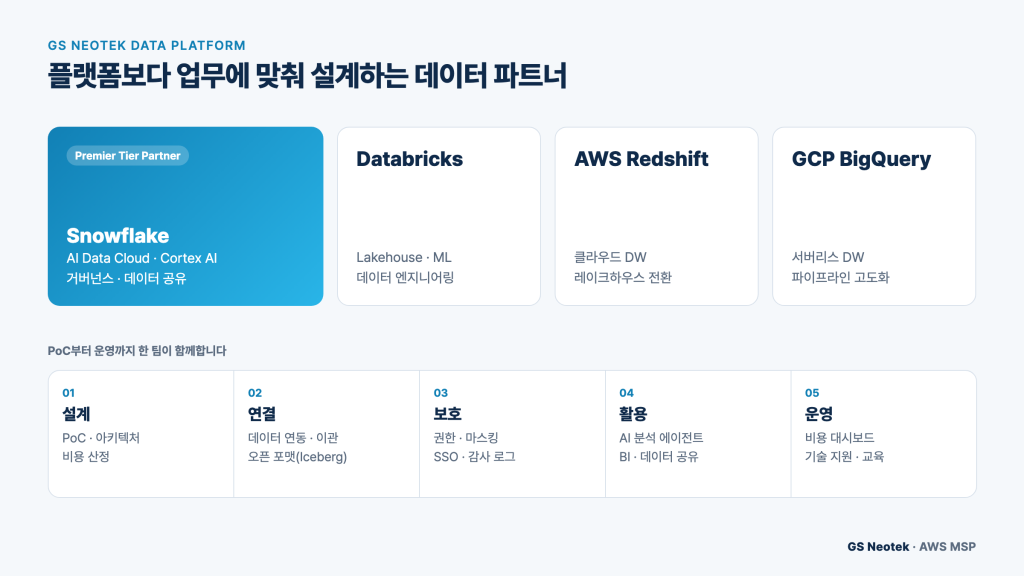Click '클라우드 DW' in Redshift card
Screen dimensions: 1024x576
pos(610,257)
